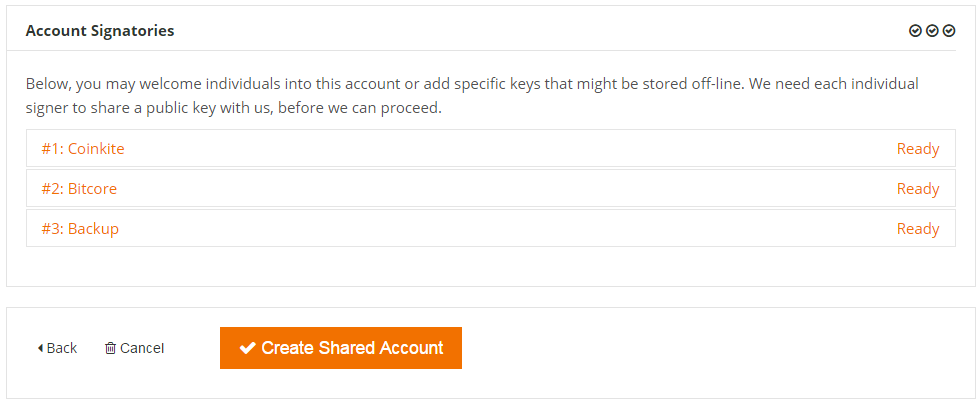Open the #2: Bitcore signatory

tap(79, 188)
